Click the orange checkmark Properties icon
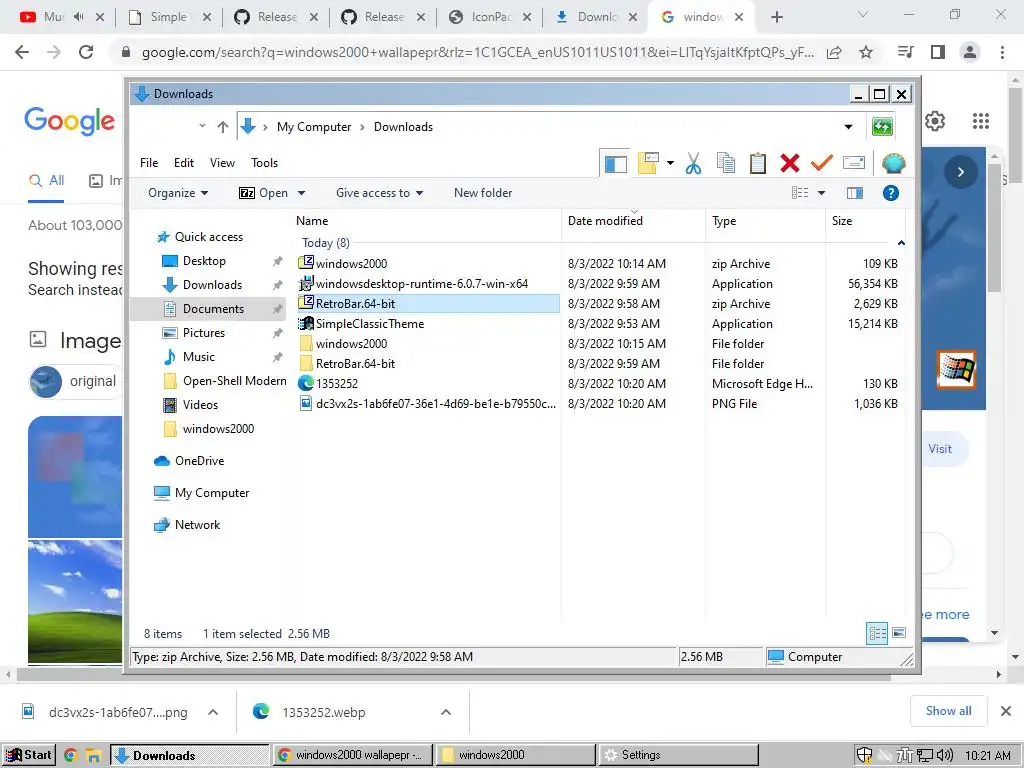 (x=822, y=163)
